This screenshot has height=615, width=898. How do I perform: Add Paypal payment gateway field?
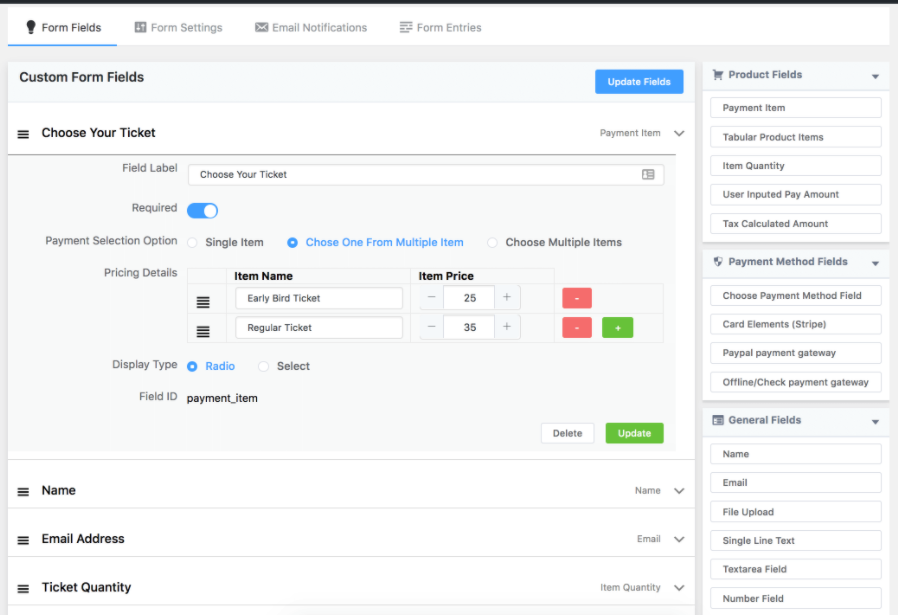pyautogui.click(x=795, y=353)
